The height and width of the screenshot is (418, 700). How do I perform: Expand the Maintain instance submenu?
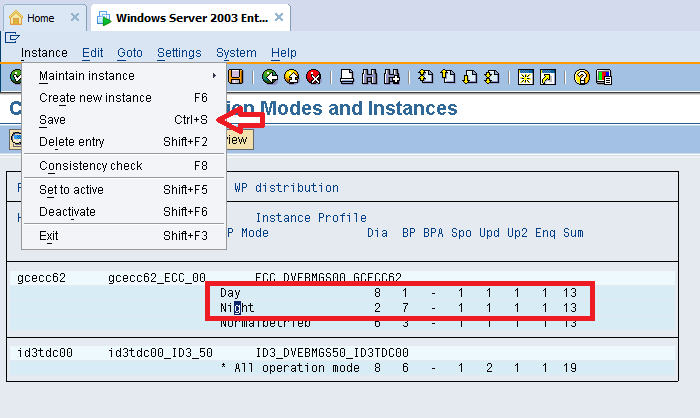pos(124,76)
